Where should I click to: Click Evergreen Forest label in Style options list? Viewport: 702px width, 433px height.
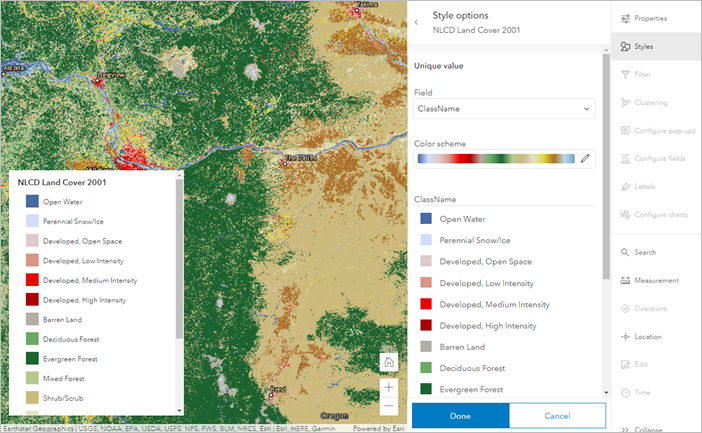tap(471, 390)
